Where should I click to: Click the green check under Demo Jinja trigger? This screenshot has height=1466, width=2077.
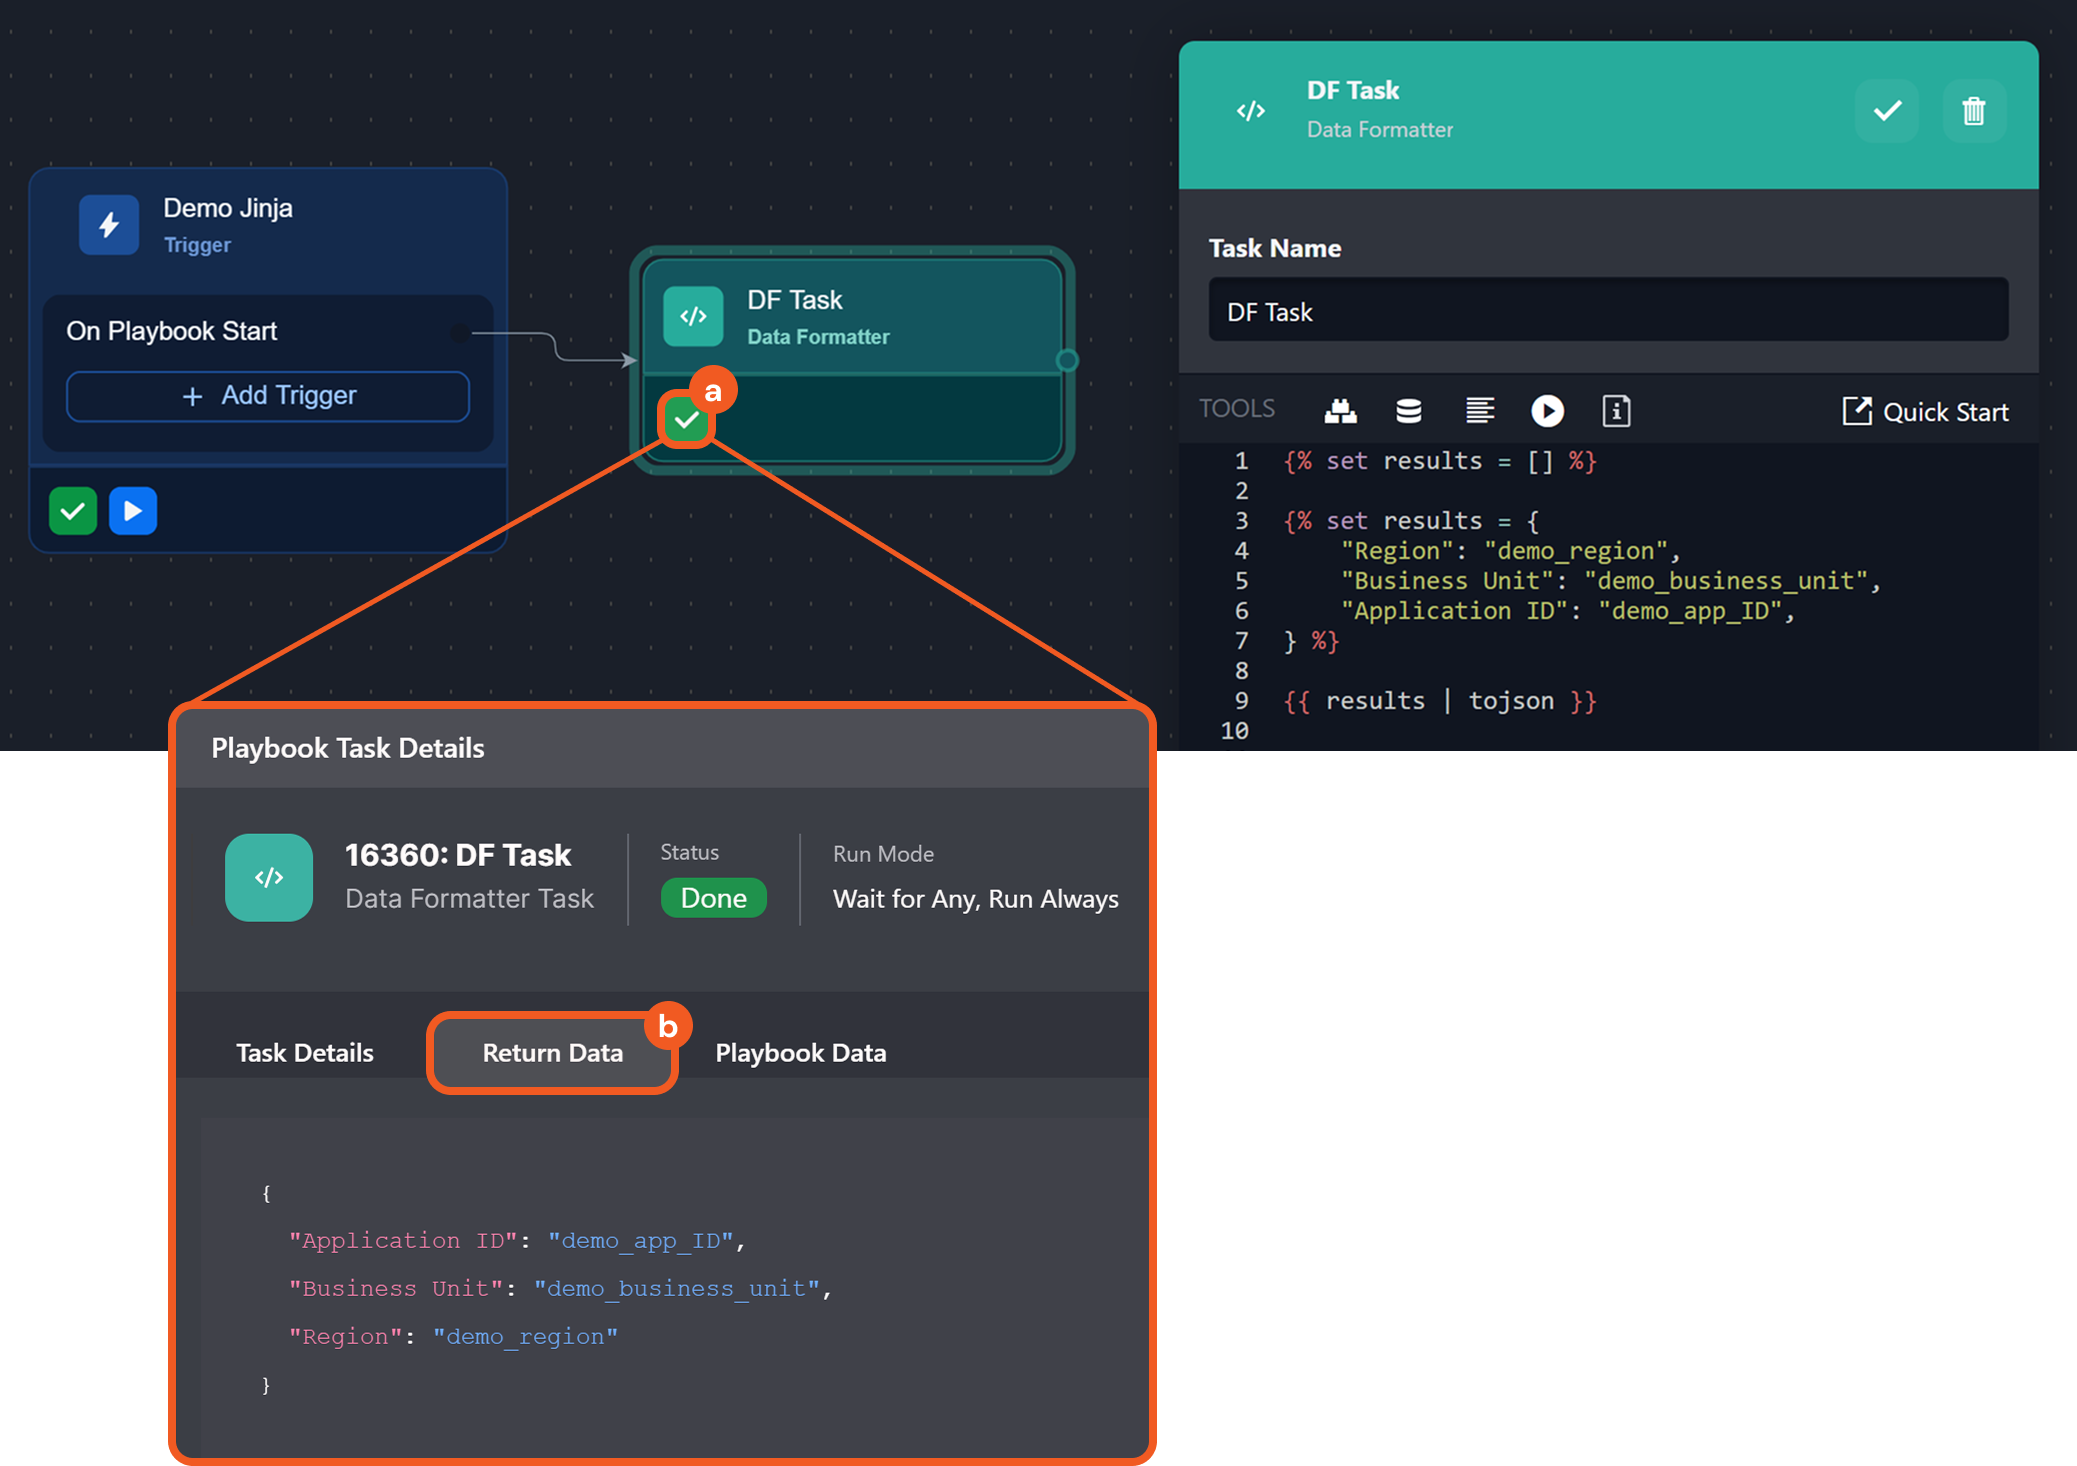point(73,511)
